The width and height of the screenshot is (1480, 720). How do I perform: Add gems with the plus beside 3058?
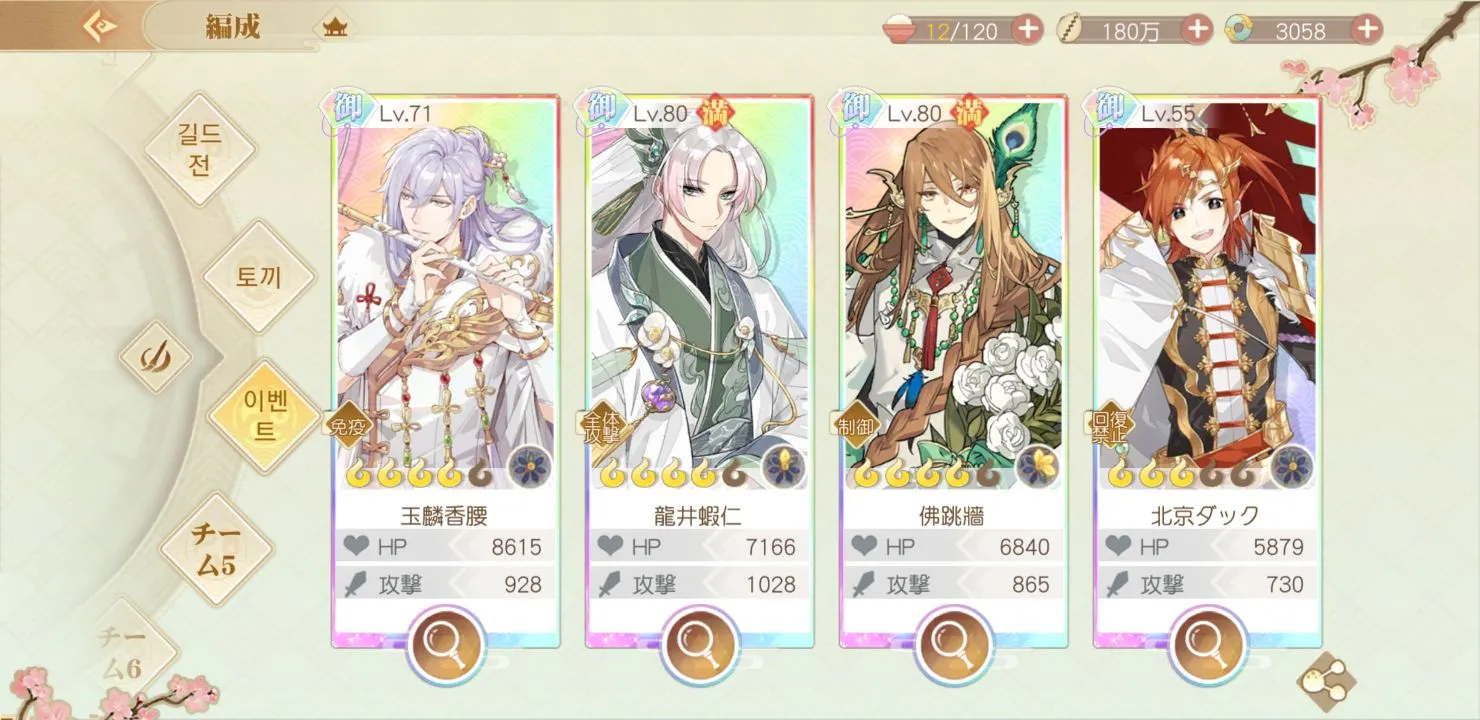tap(1367, 29)
